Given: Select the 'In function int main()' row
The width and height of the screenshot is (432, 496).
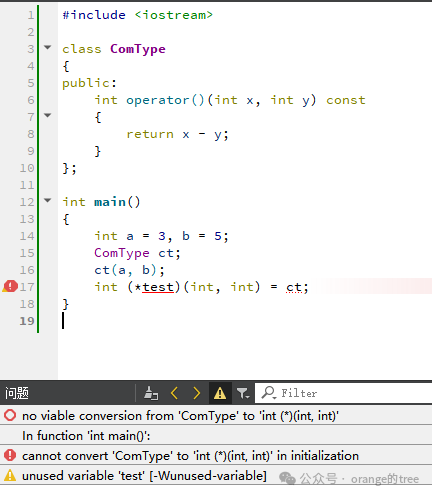Looking at the screenshot, I should (216, 436).
